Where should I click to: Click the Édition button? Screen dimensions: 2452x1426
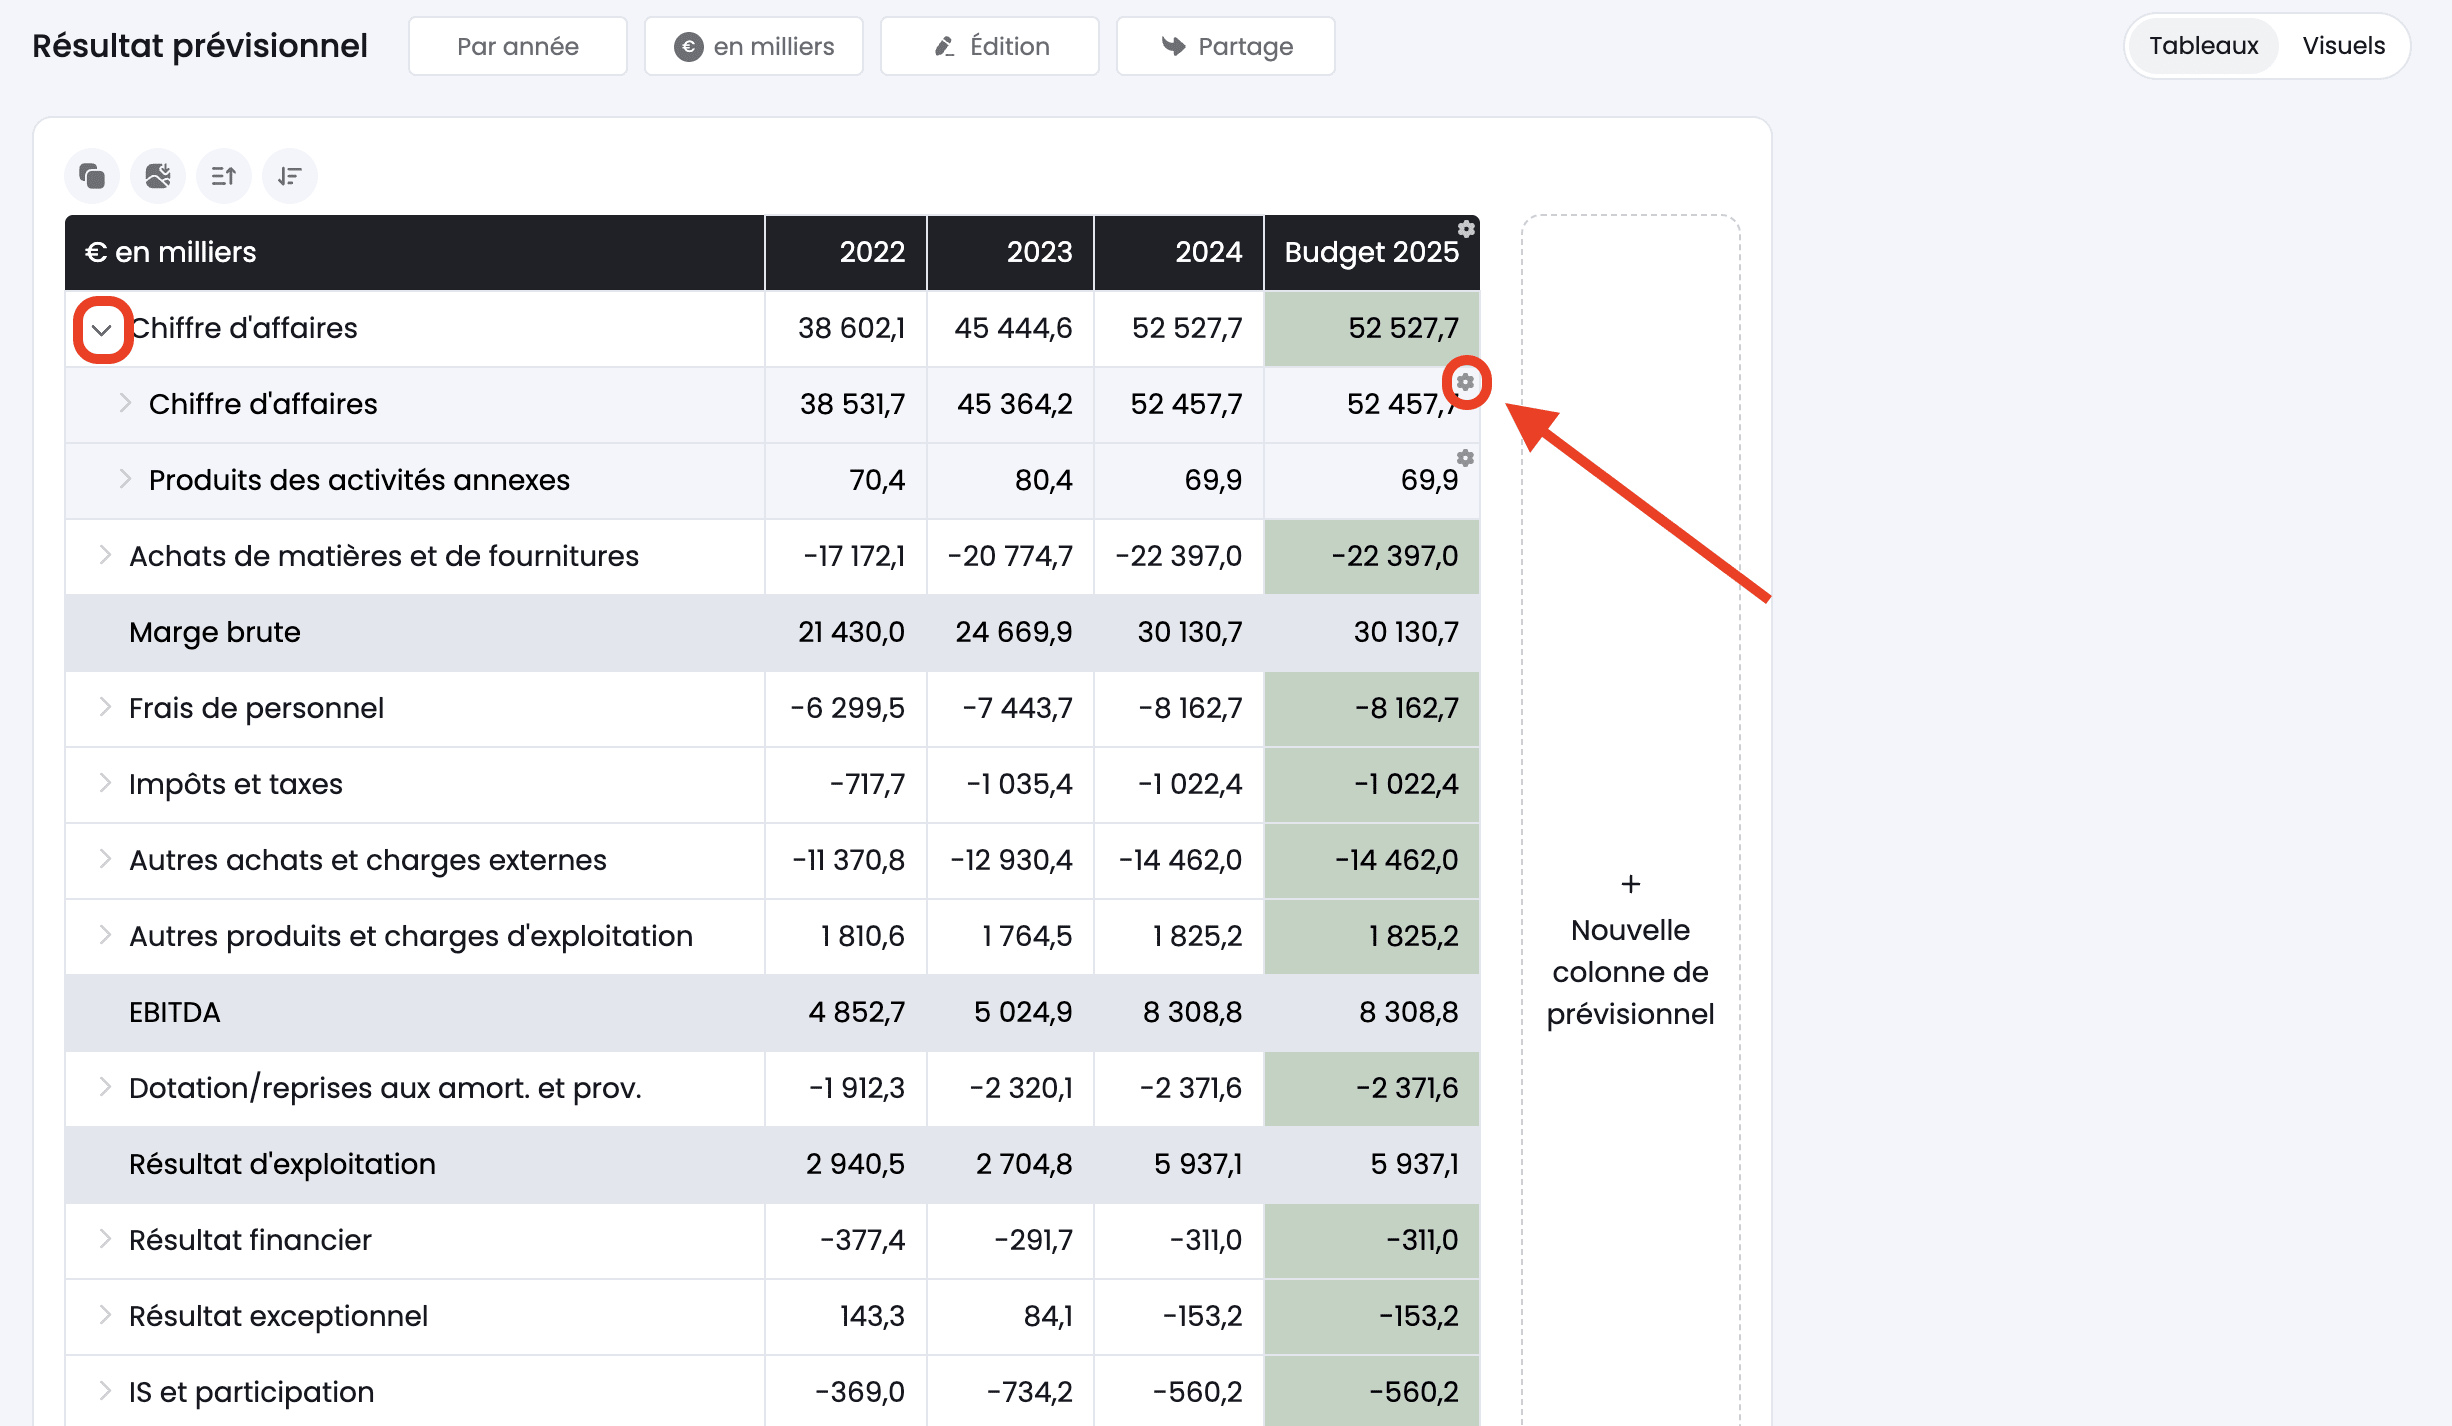coord(990,46)
